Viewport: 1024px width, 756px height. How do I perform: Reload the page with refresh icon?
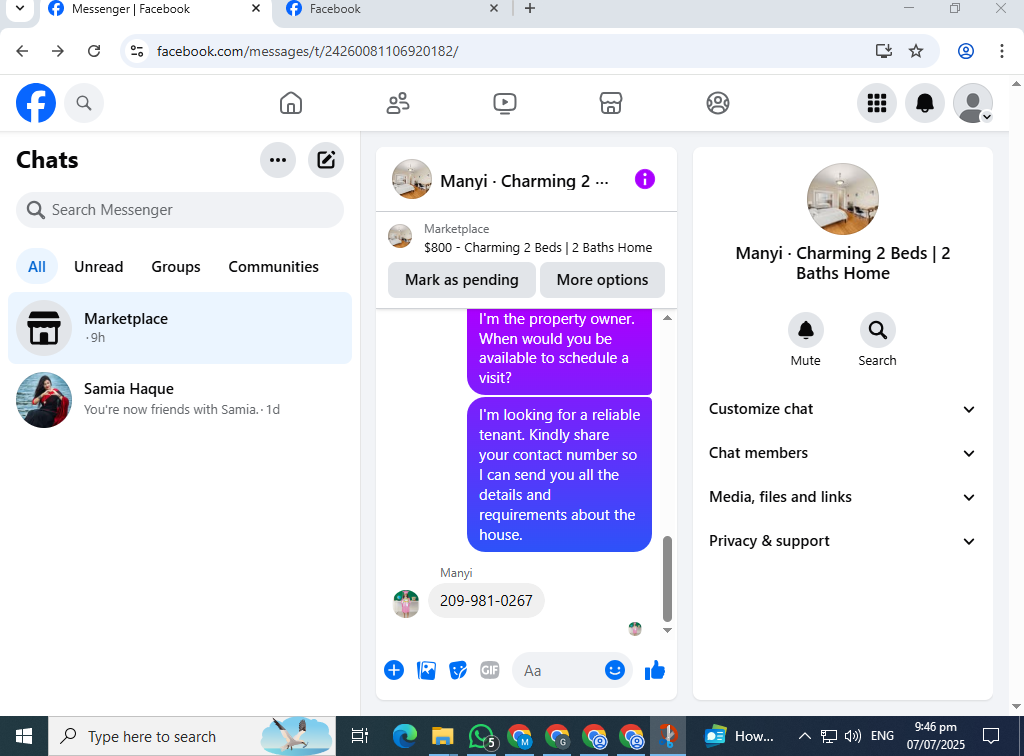tap(94, 51)
